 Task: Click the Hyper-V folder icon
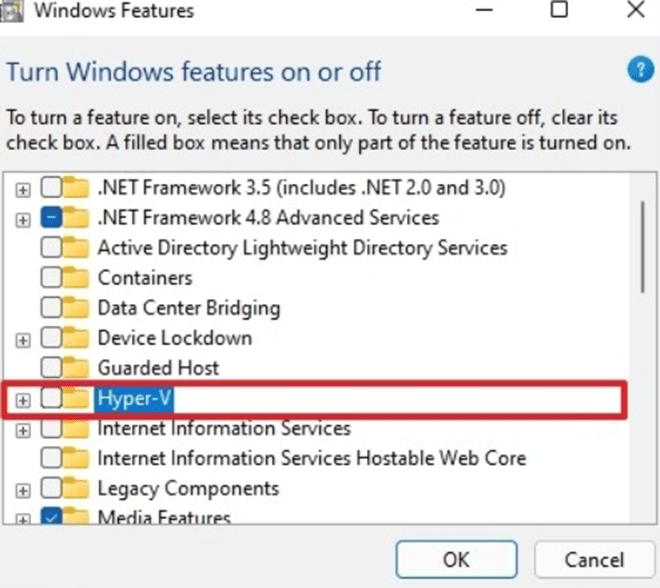coord(77,397)
